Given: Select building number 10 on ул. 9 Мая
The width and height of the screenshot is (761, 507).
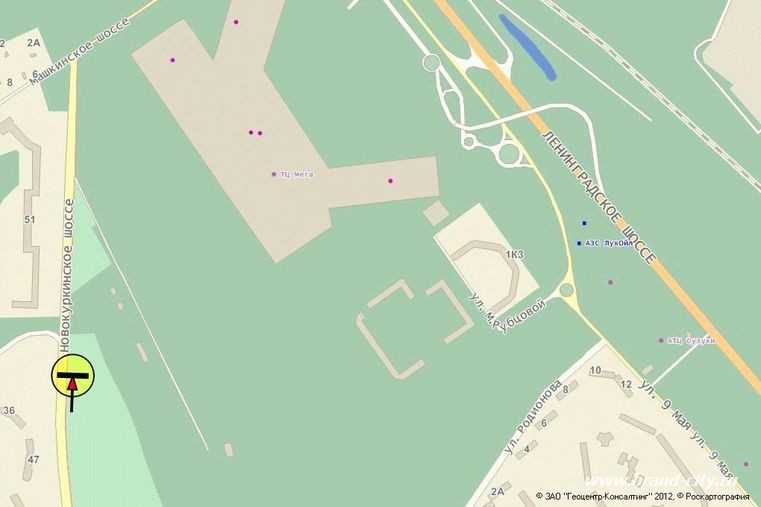Looking at the screenshot, I should pos(596,370).
